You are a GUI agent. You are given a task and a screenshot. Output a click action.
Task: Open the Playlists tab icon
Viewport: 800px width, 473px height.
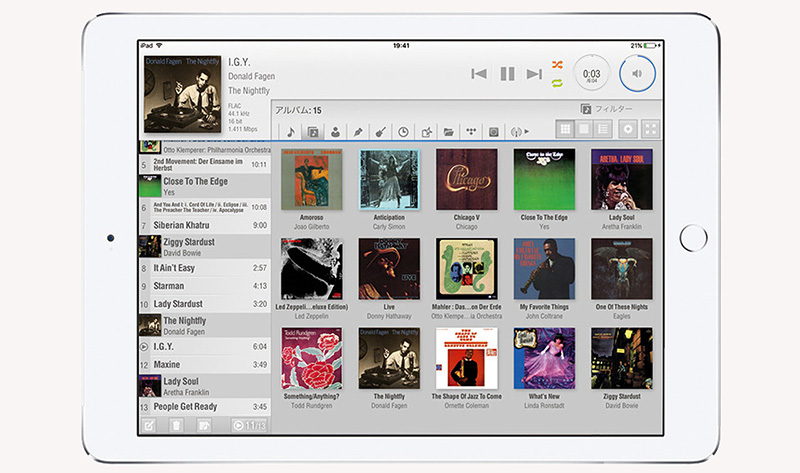click(x=426, y=132)
